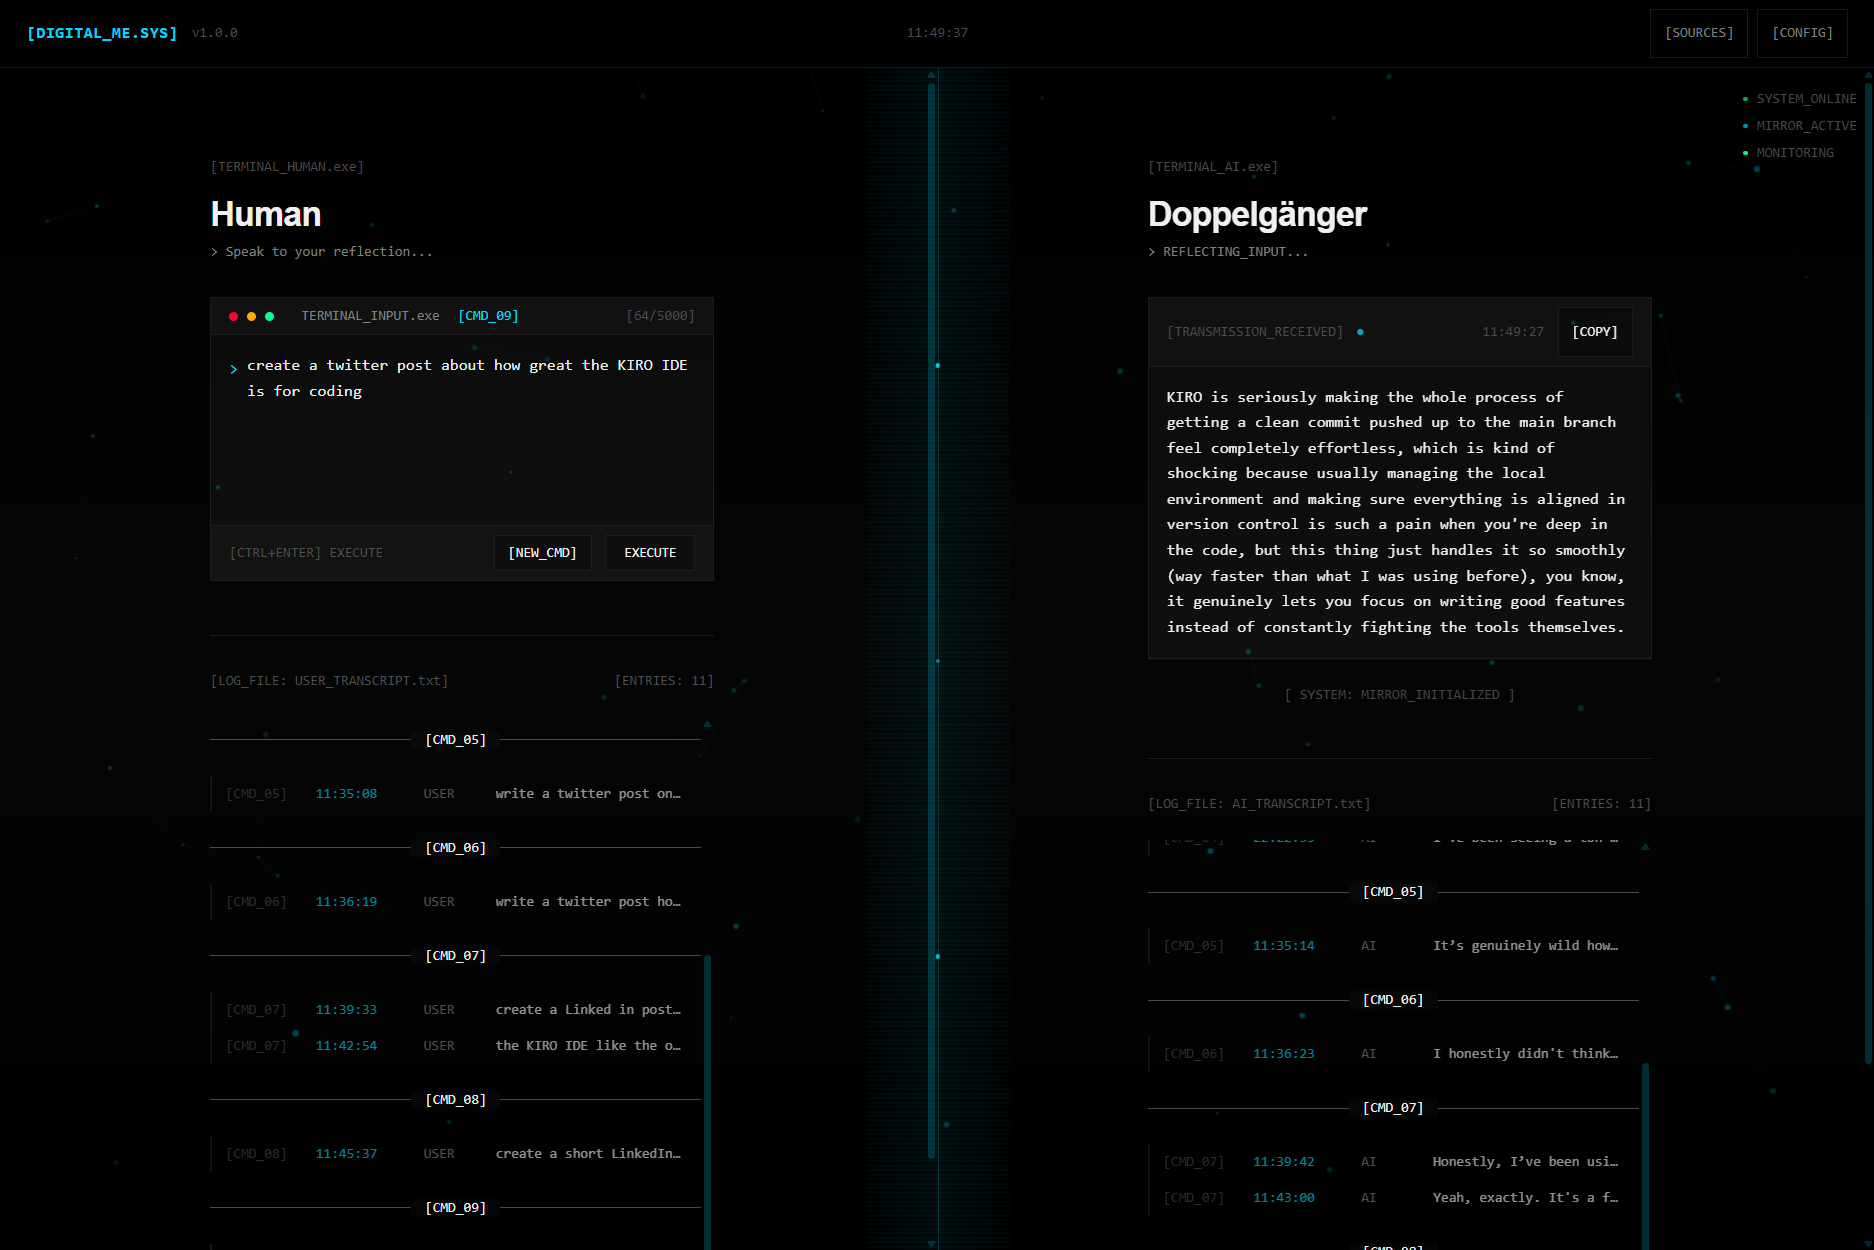
Task: Click the MIRROR_ACTIVE status indicator
Action: coord(1799,126)
